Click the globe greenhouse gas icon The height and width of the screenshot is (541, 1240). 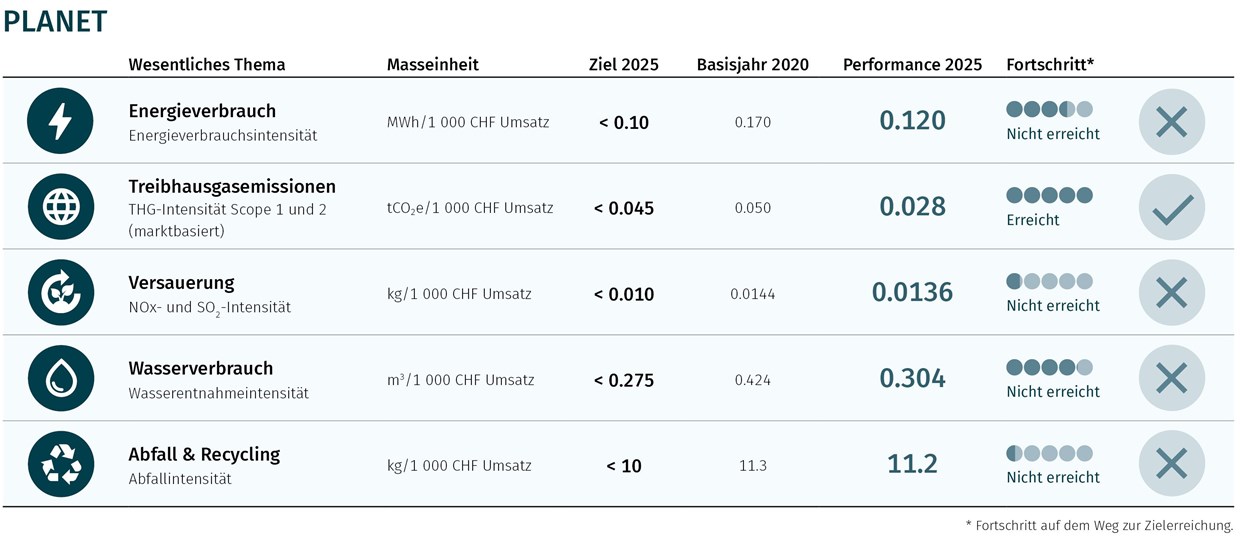click(61, 207)
